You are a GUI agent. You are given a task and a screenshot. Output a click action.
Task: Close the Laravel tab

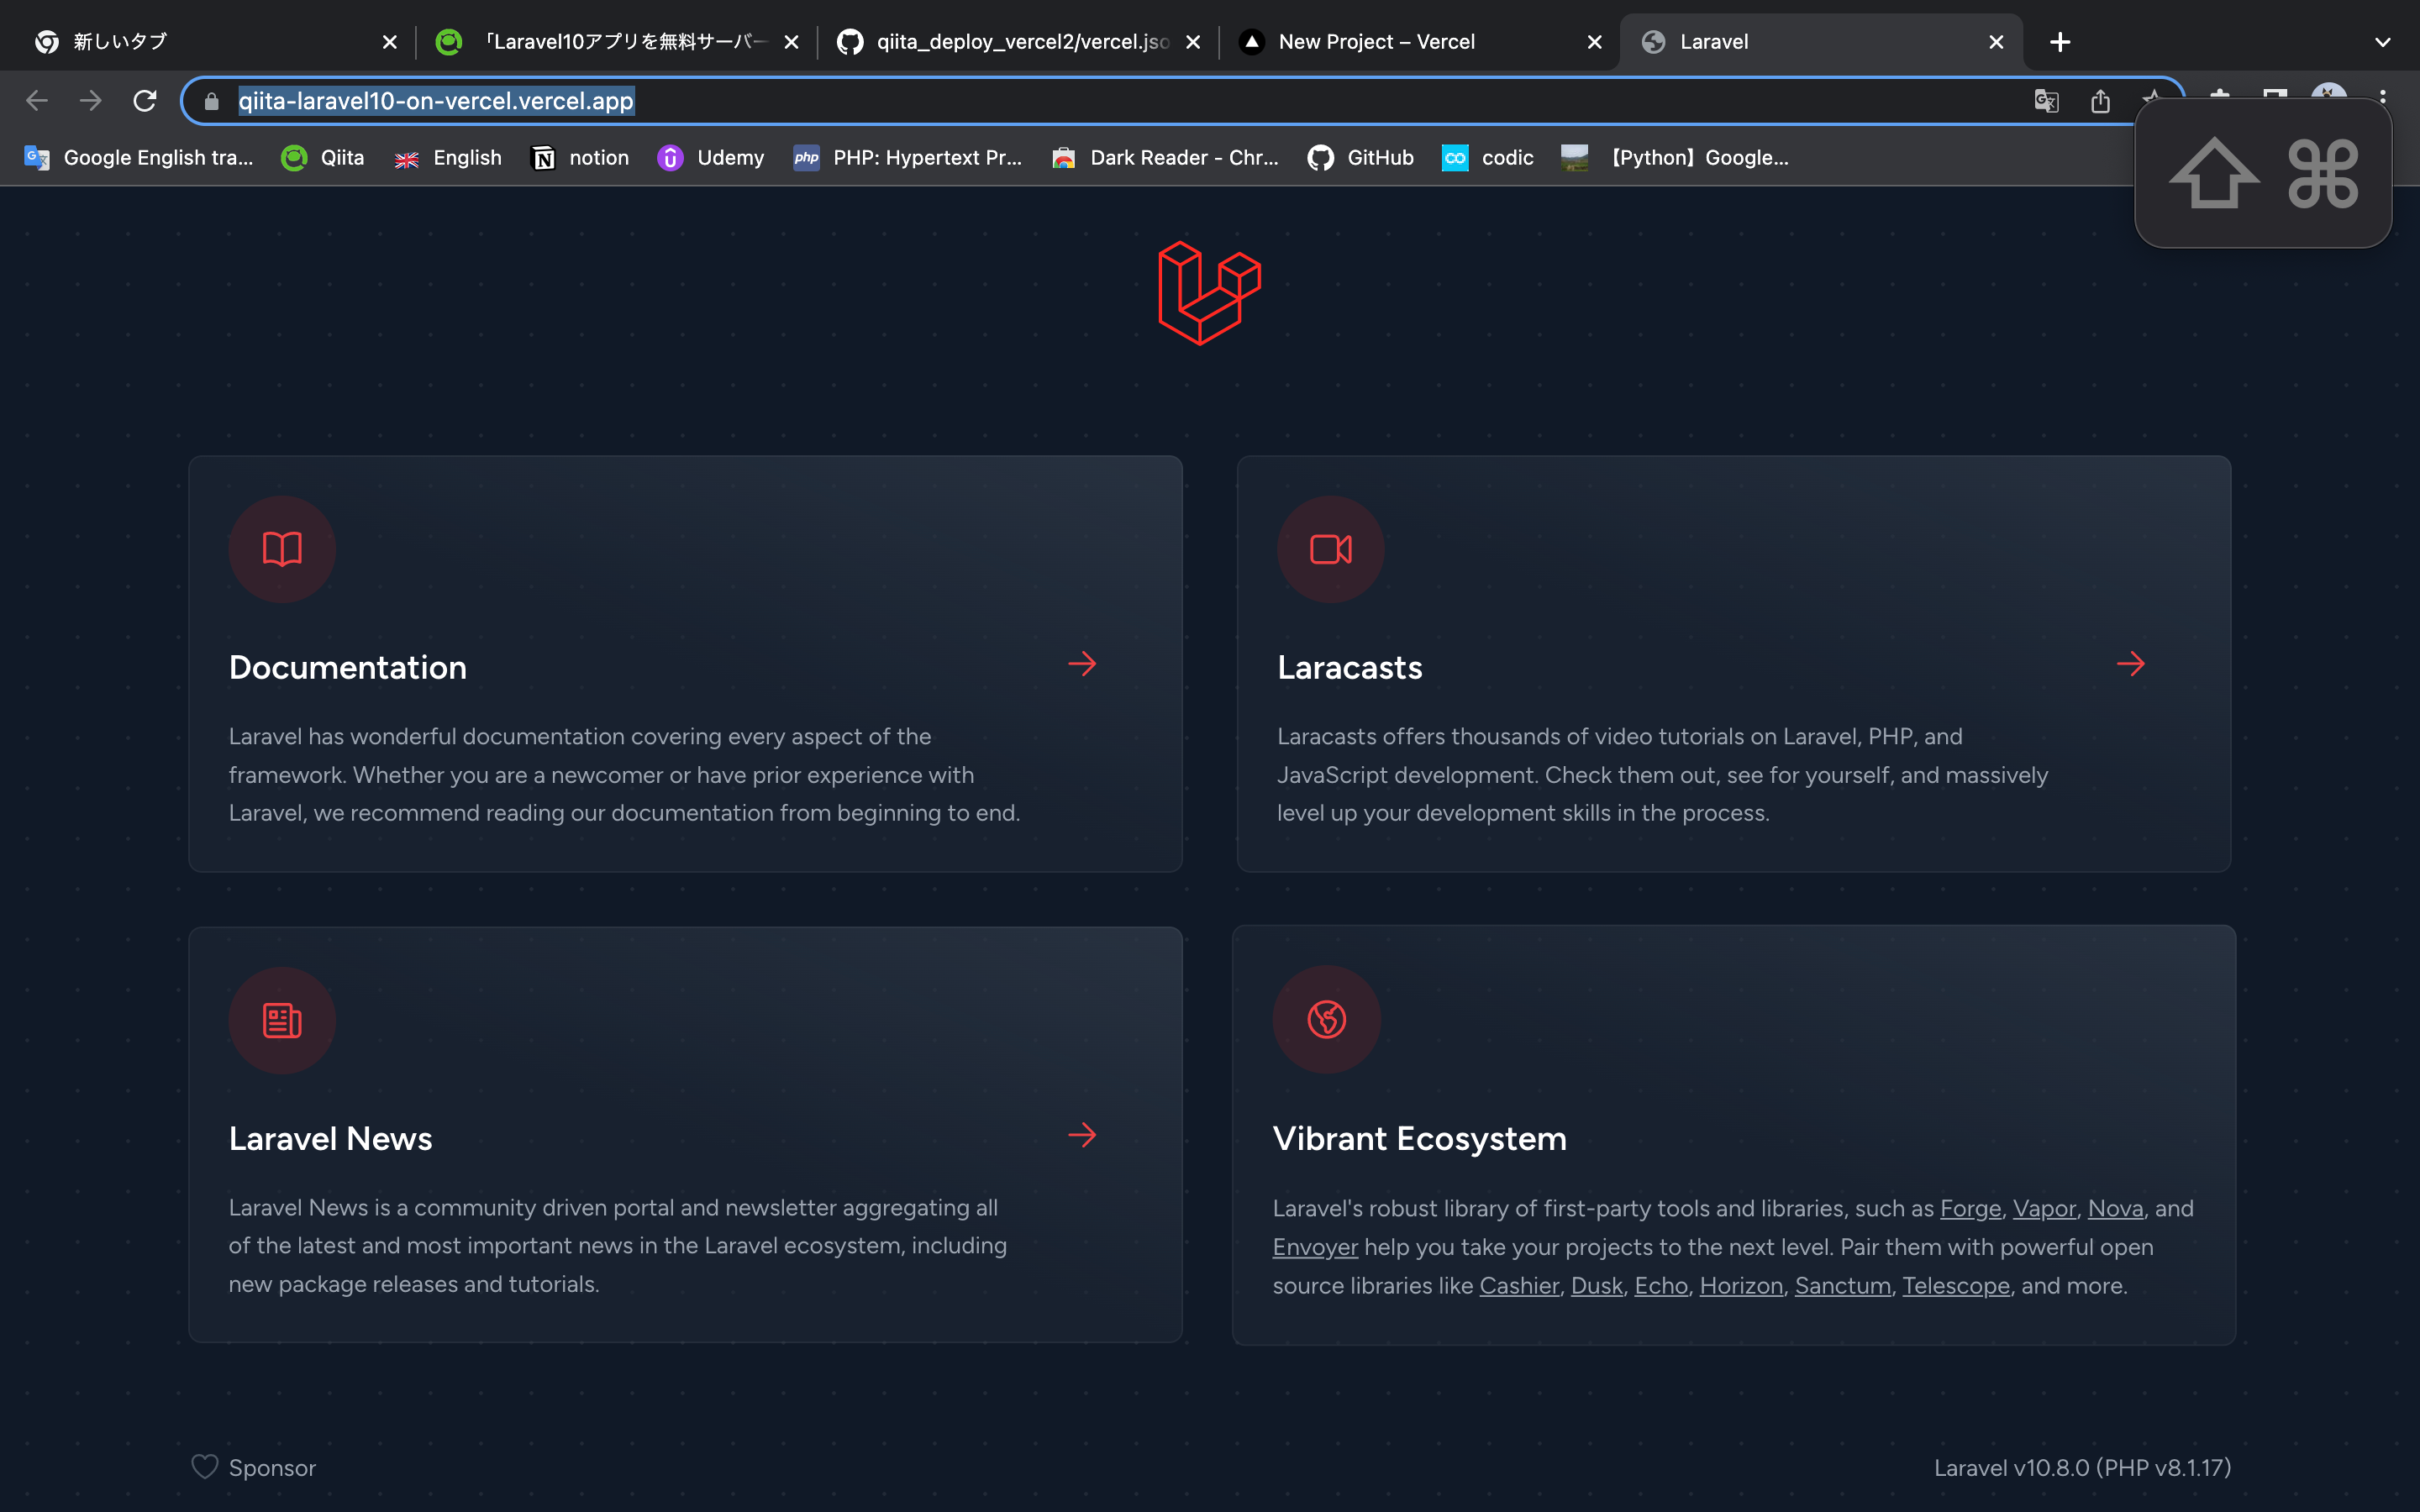coord(1996,42)
